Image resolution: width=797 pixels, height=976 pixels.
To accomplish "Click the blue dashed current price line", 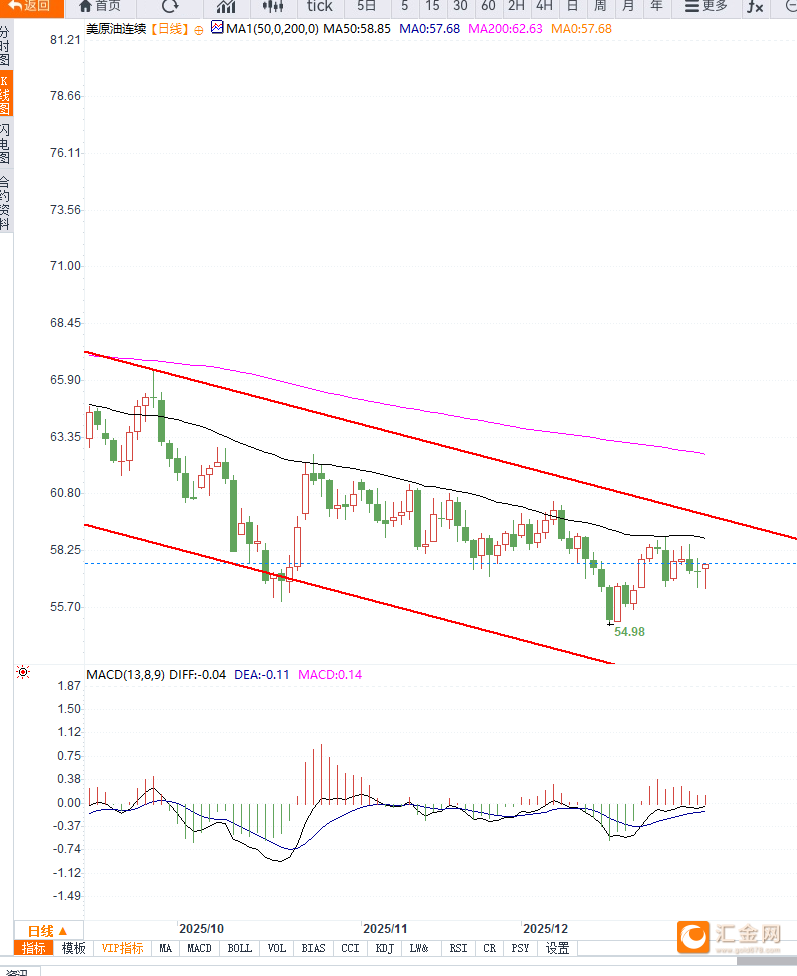I will pyautogui.click(x=440, y=563).
